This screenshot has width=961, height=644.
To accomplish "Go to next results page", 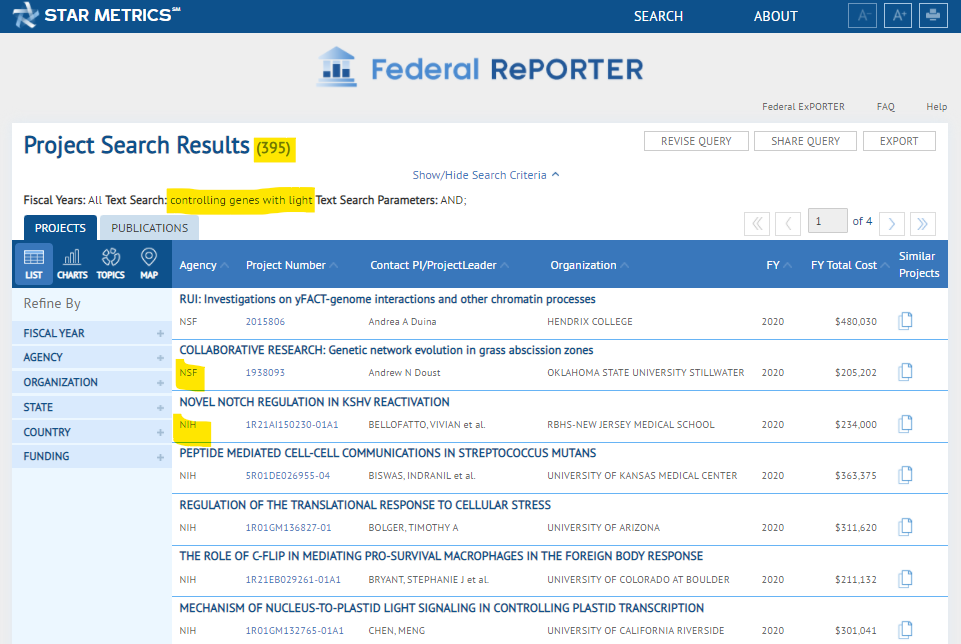I will tap(891, 223).
